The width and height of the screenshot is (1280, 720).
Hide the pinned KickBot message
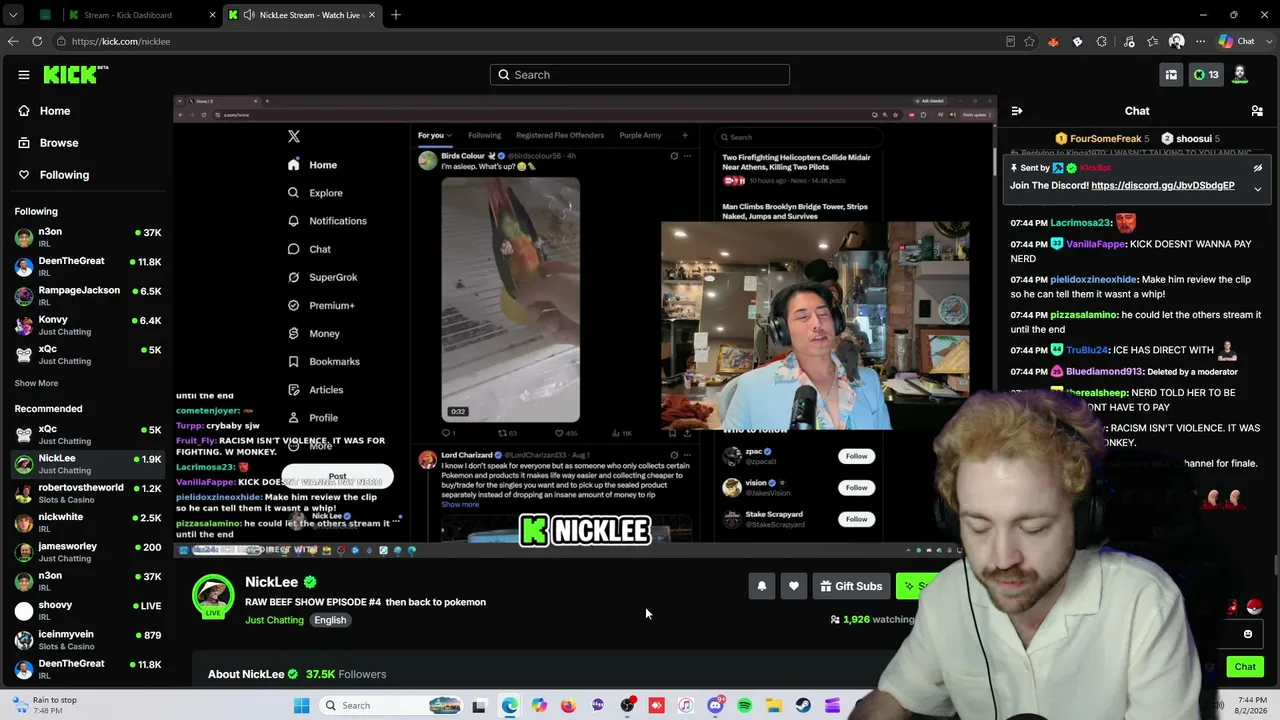pos(1258,168)
